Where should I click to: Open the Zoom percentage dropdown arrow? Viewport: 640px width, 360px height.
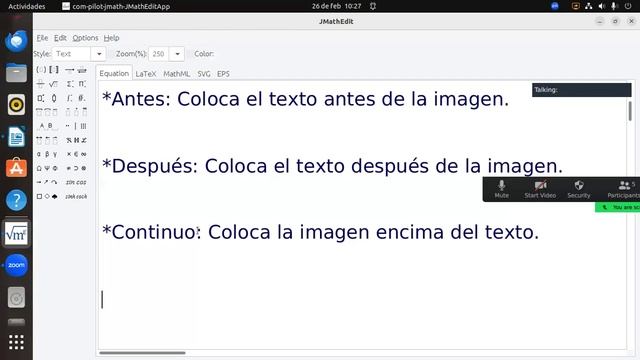click(x=177, y=54)
